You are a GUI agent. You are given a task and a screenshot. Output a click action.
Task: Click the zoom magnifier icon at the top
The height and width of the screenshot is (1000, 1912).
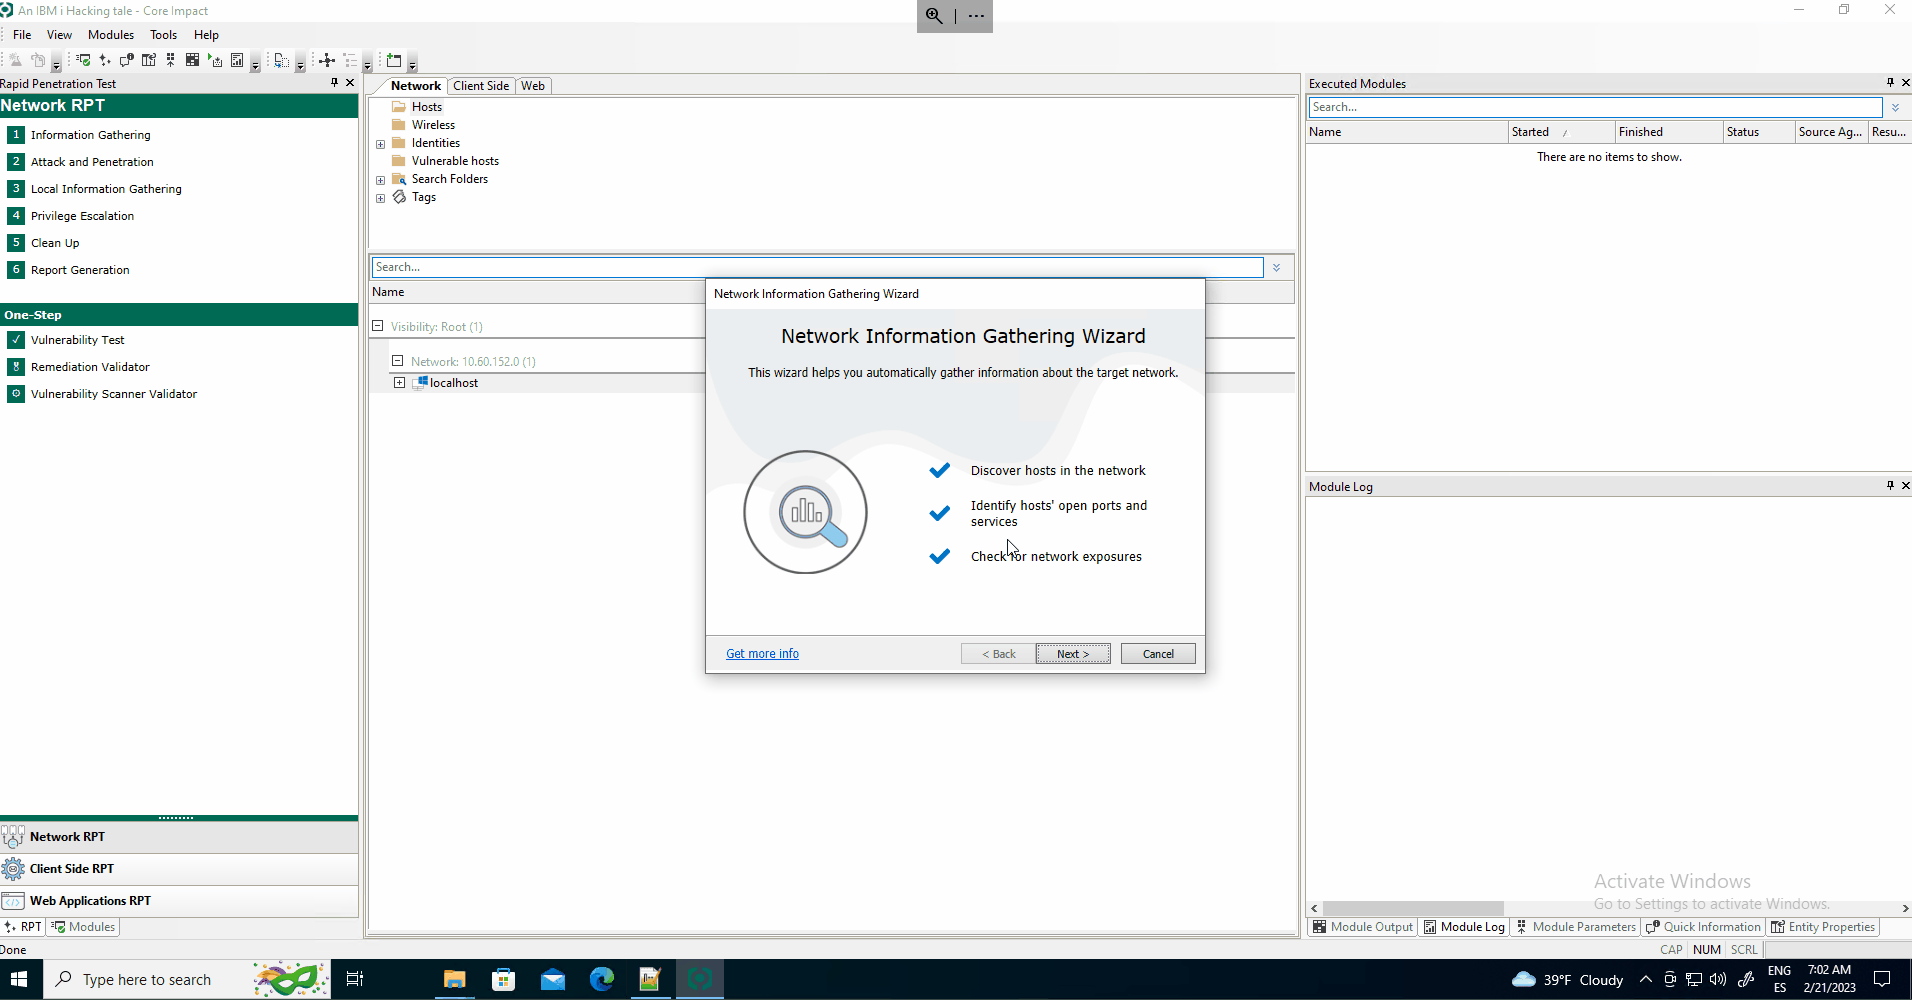[x=934, y=15]
